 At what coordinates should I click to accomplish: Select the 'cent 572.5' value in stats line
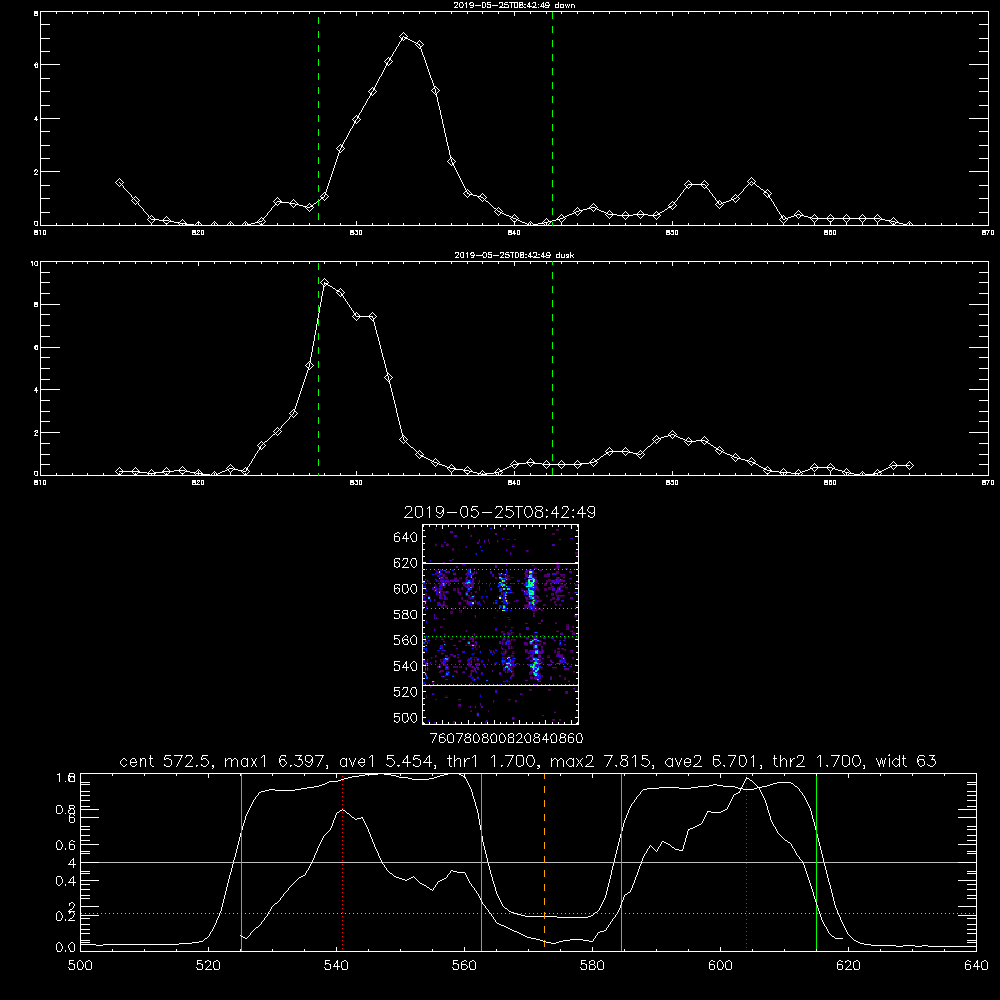coord(164,761)
